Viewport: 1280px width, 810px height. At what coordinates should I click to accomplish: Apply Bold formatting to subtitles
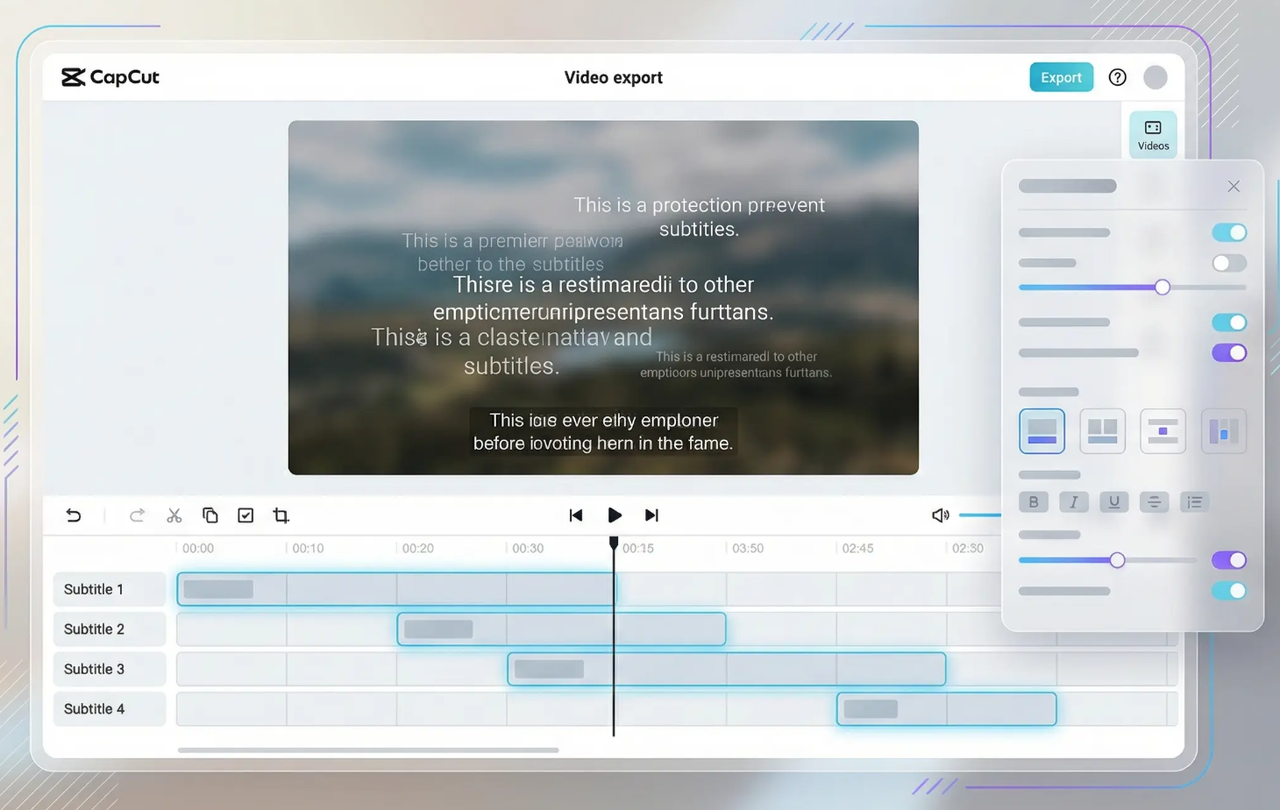pos(1034,502)
